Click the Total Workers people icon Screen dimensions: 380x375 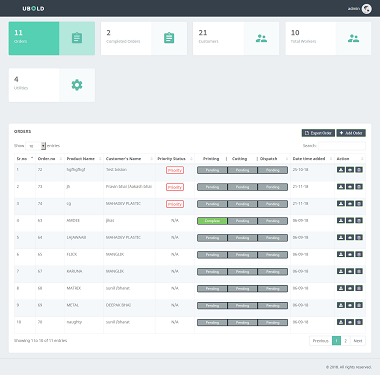coord(353,38)
